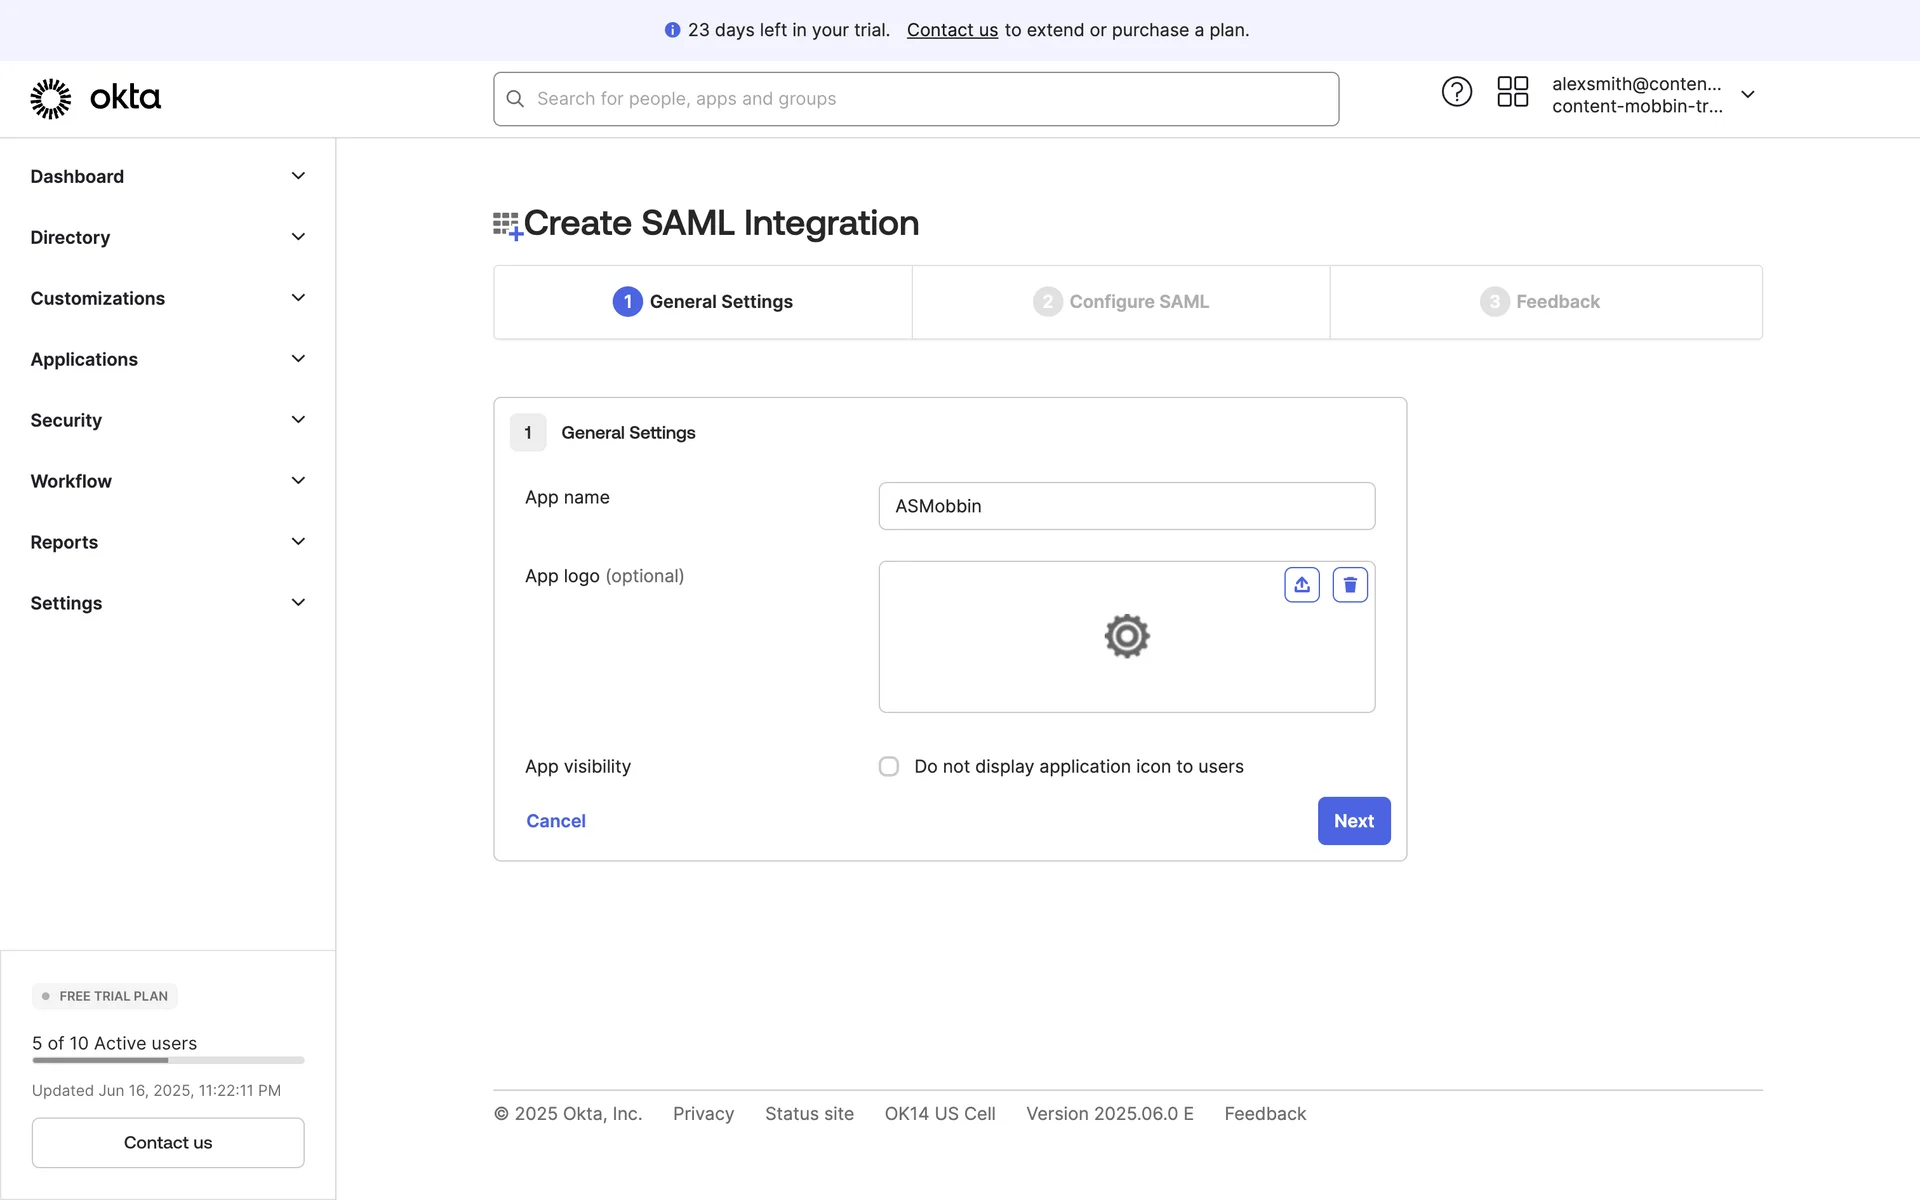Screen dimensions: 1920x1200
Task: Click the upload logo icon
Action: click(1301, 585)
